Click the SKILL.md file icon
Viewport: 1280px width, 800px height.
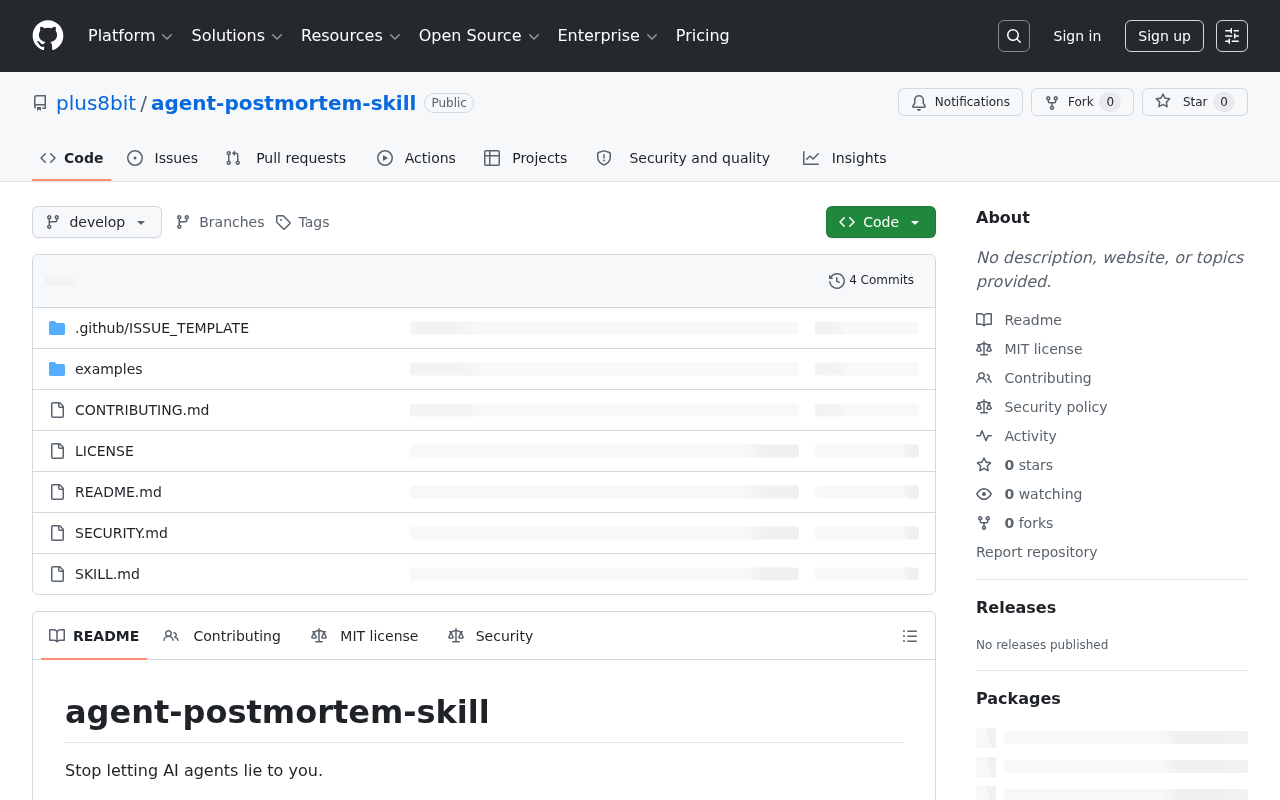click(57, 574)
